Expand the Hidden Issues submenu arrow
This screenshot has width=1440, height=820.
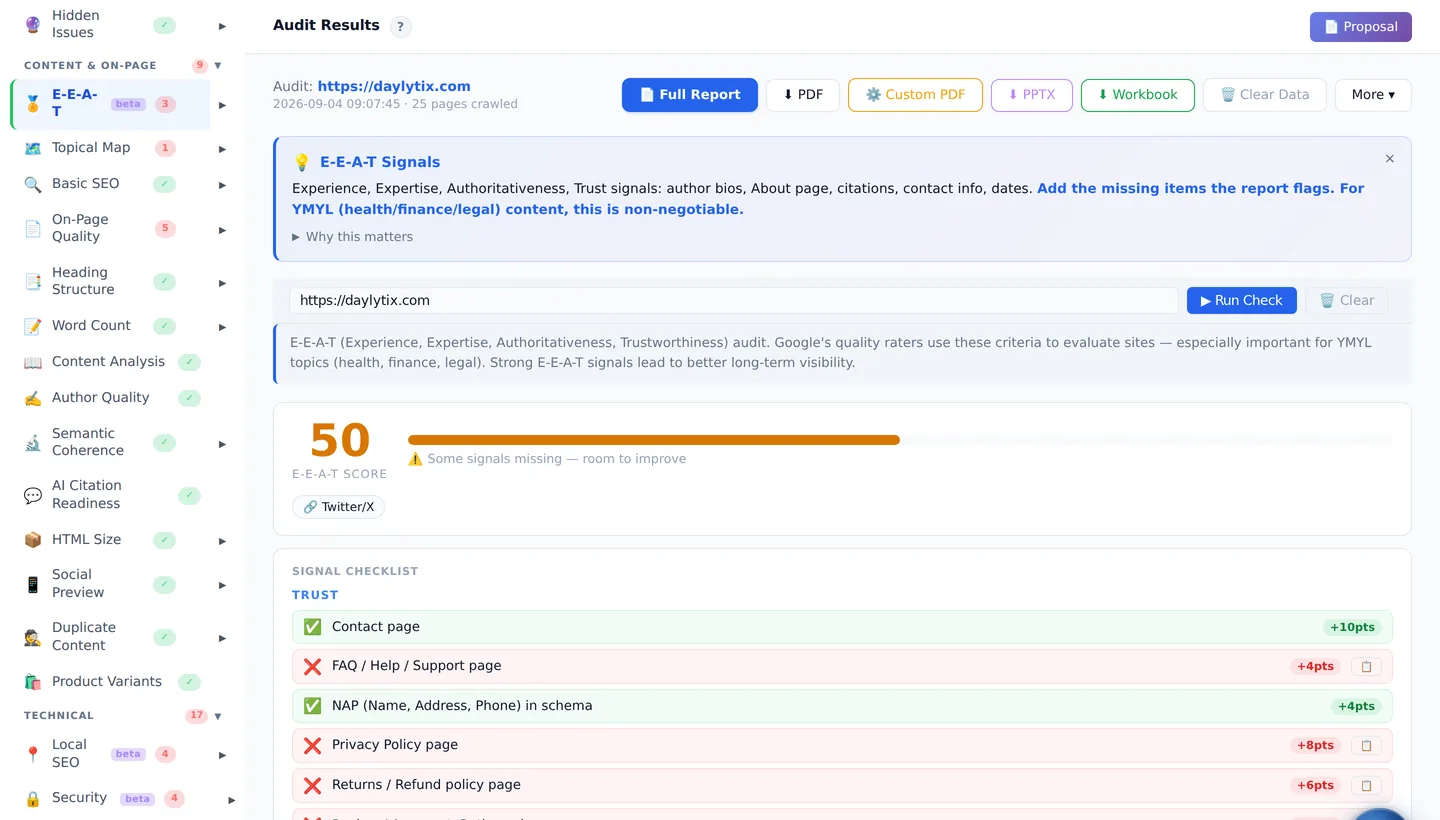click(222, 26)
